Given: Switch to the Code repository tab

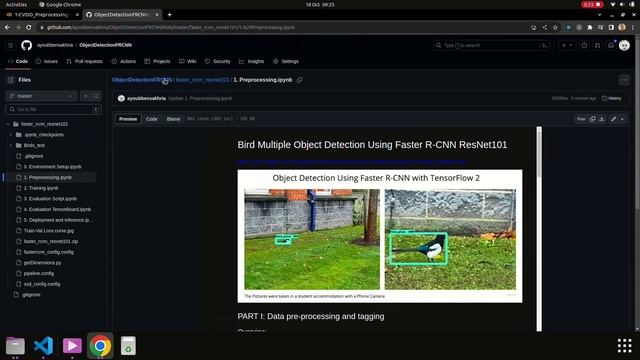Looking at the screenshot, I should (x=18, y=61).
